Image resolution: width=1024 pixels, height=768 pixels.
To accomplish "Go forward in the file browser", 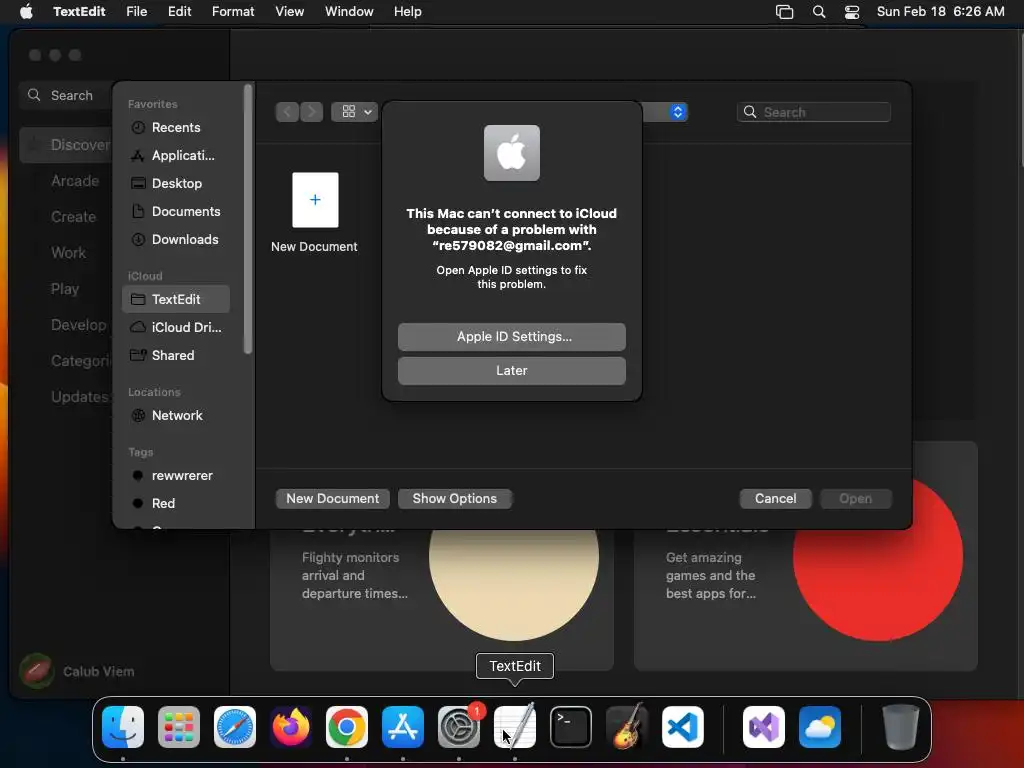I will pos(312,112).
